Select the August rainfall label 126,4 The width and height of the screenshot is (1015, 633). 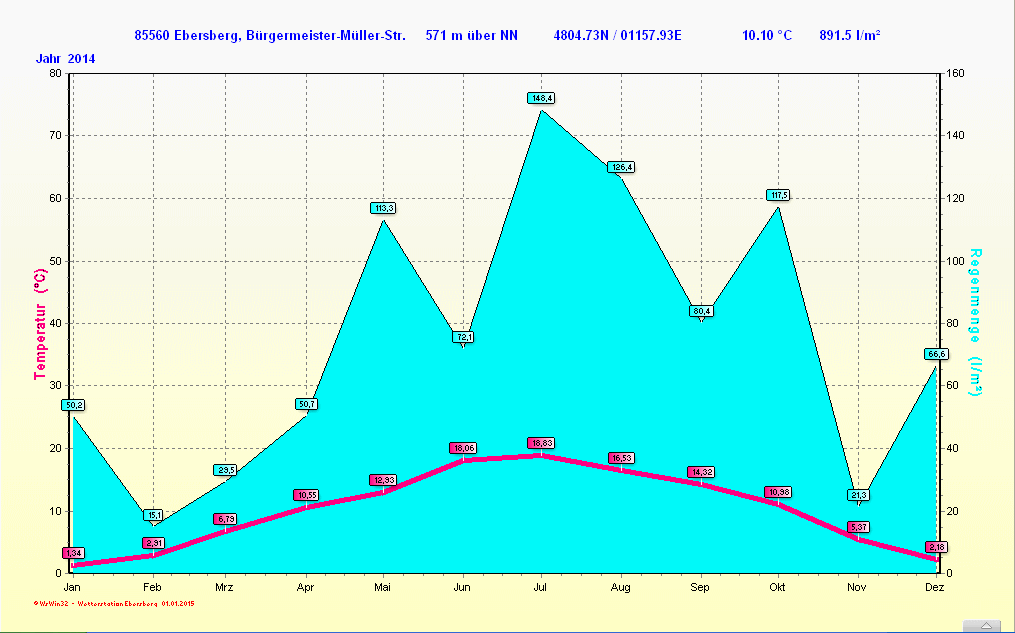pyautogui.click(x=621, y=167)
